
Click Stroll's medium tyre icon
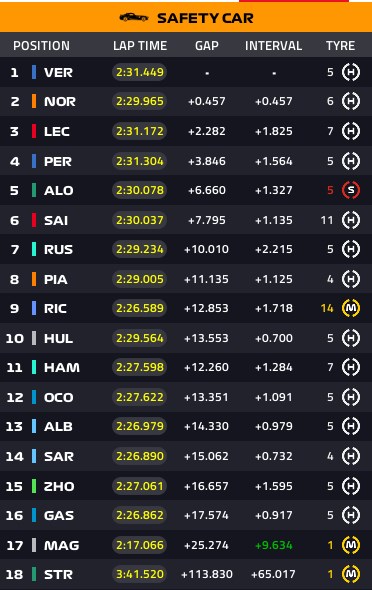coord(351,574)
